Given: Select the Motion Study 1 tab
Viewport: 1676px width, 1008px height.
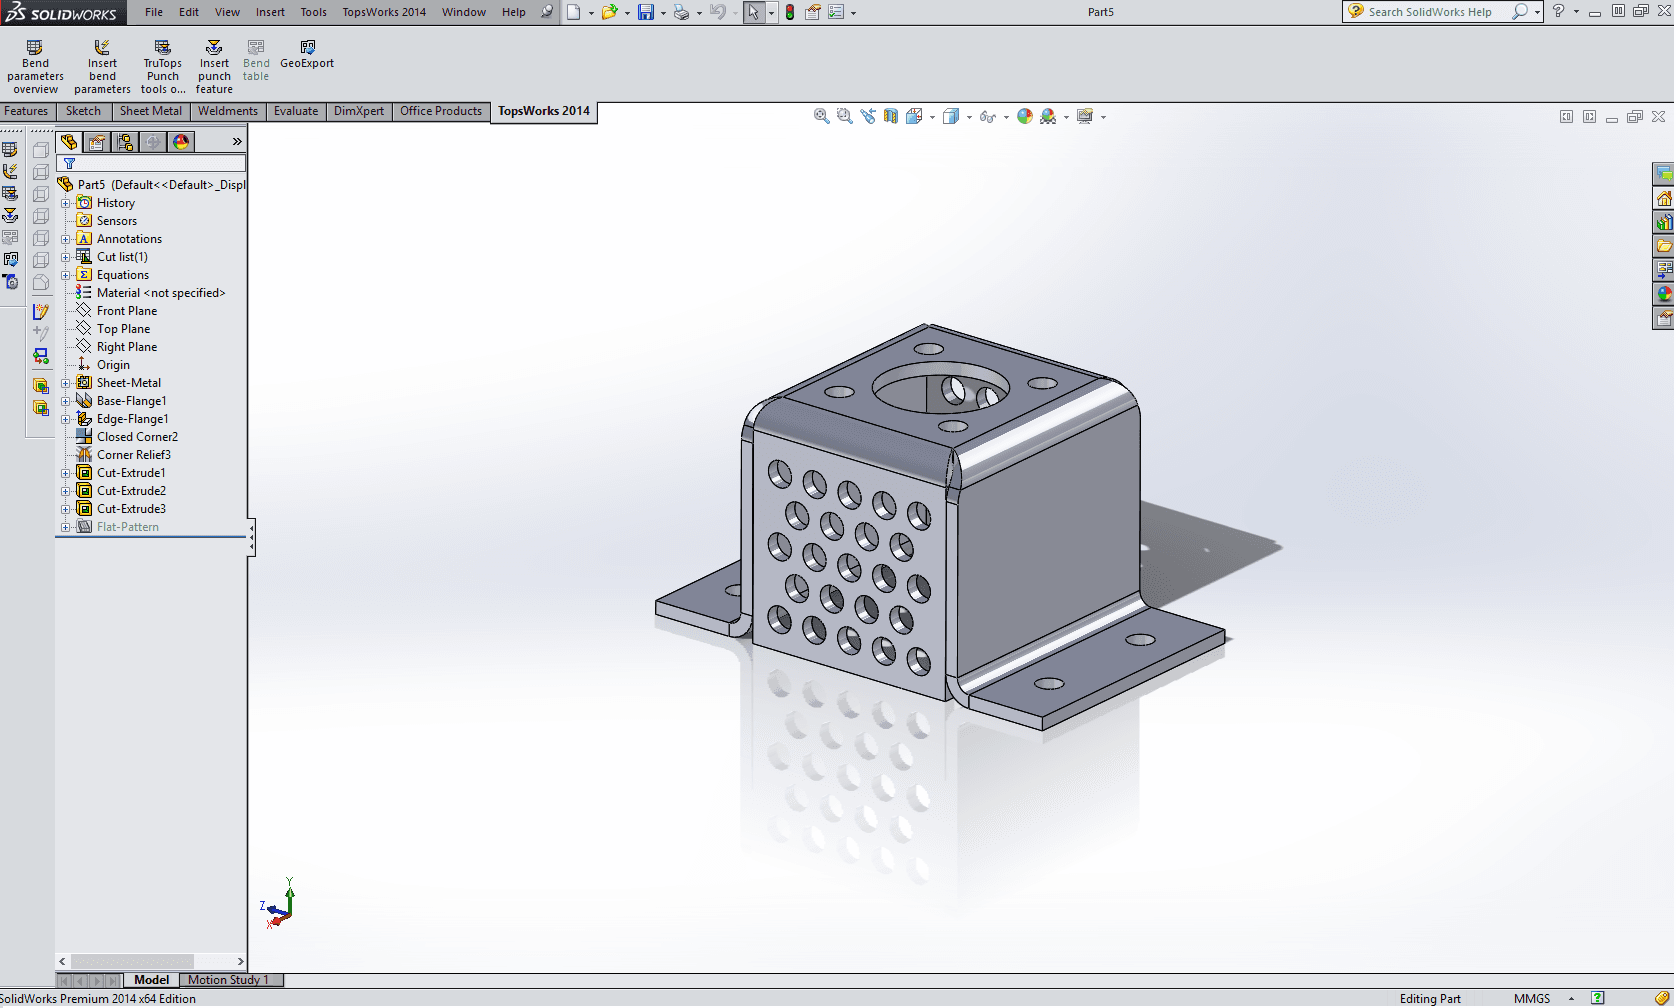Looking at the screenshot, I should point(228,980).
